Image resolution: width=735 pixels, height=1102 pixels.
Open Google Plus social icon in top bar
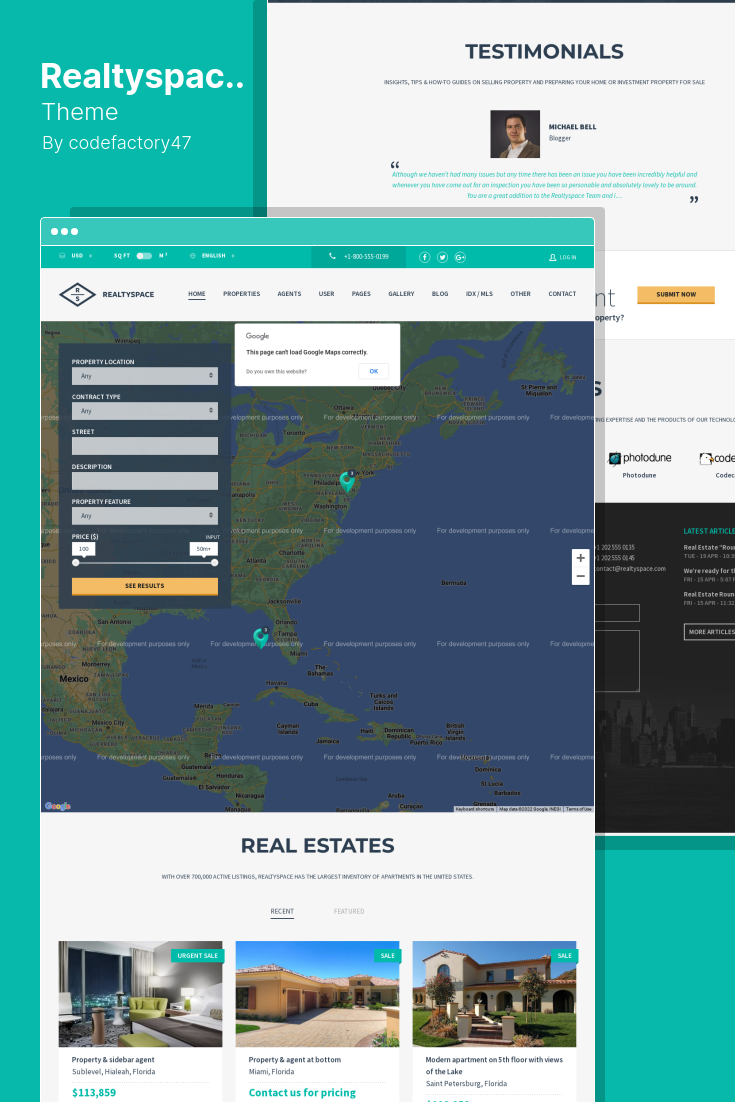click(x=460, y=257)
